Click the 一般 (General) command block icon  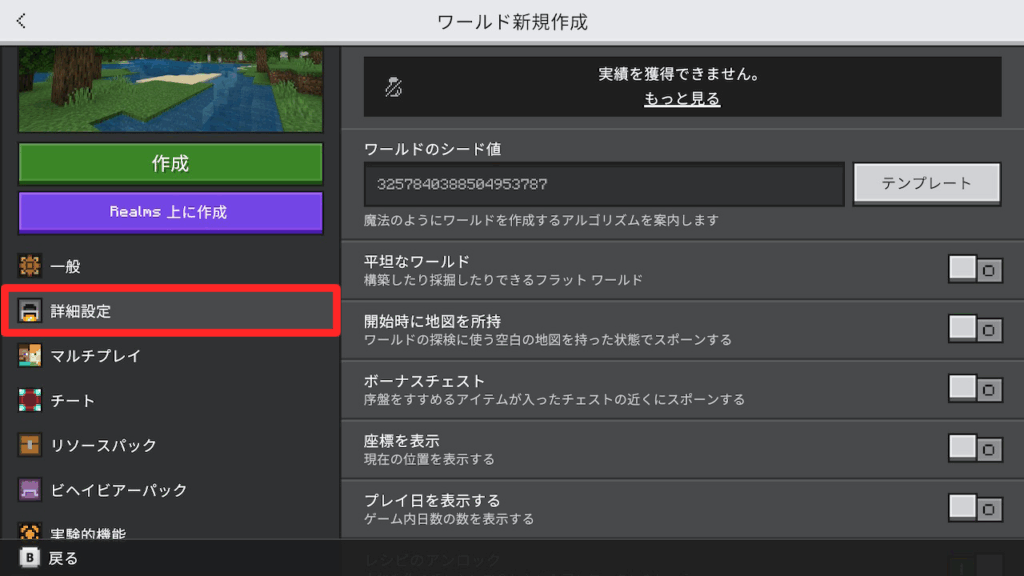pos(30,266)
